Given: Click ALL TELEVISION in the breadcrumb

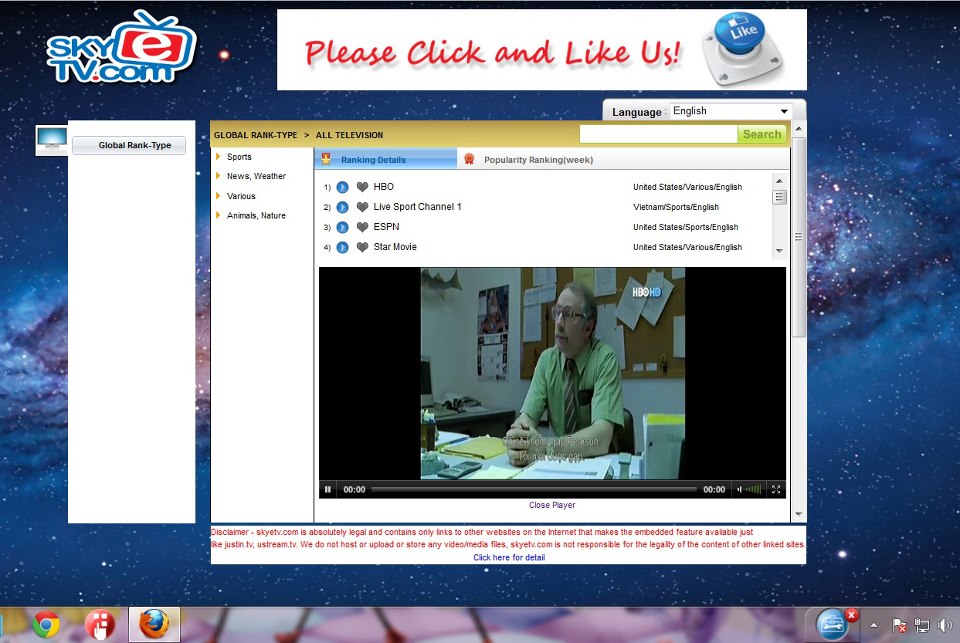Looking at the screenshot, I should pos(349,135).
